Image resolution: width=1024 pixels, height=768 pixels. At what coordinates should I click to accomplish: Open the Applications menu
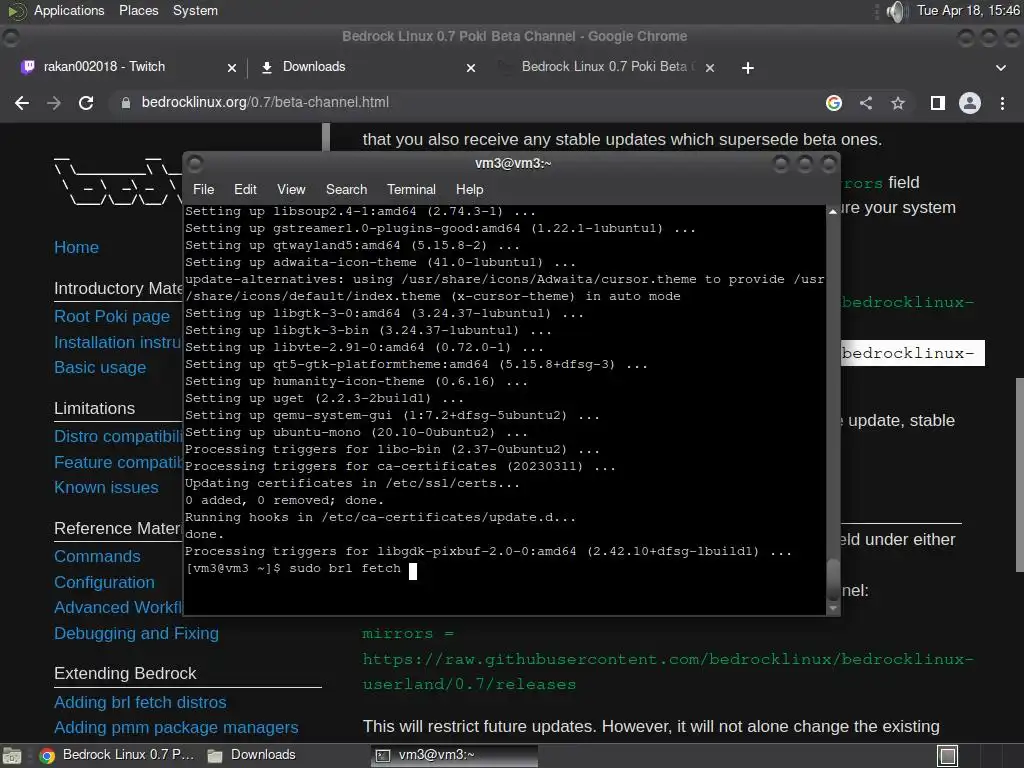point(69,10)
